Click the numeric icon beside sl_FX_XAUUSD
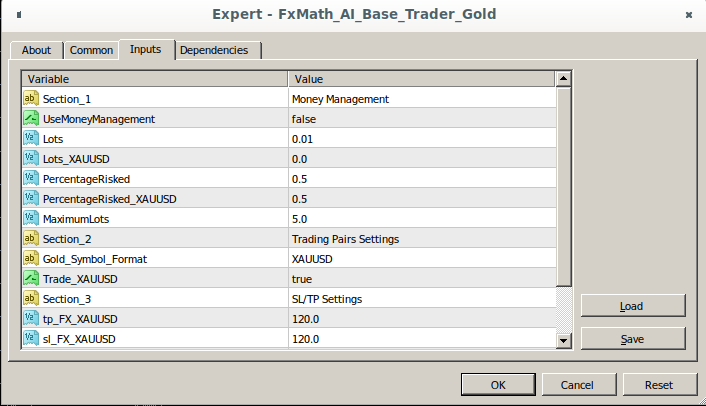 coord(31,338)
